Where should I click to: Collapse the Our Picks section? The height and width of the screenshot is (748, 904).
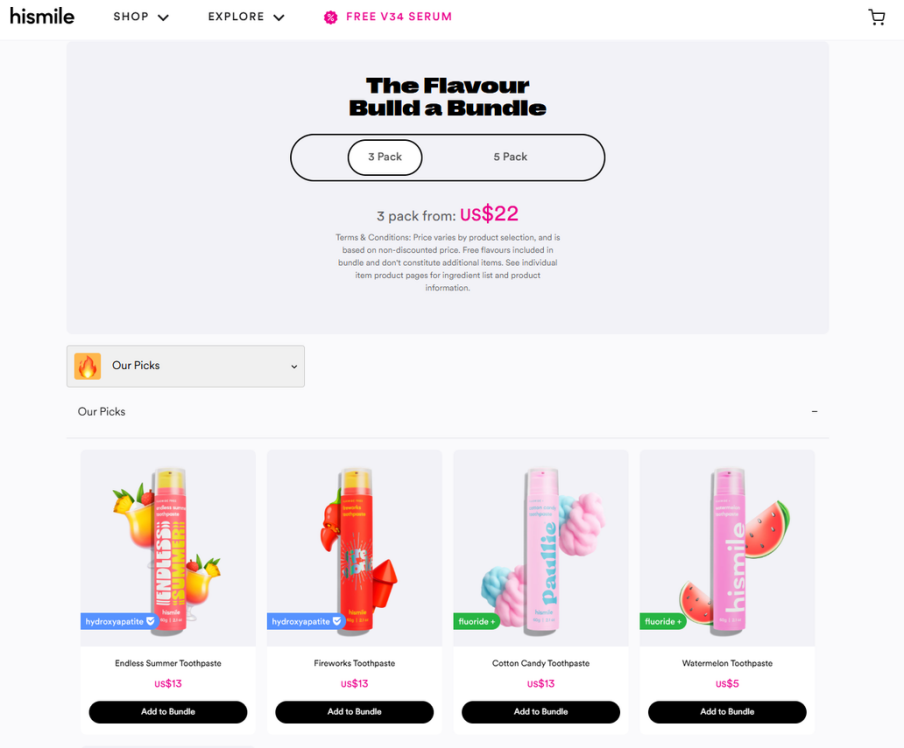(814, 411)
